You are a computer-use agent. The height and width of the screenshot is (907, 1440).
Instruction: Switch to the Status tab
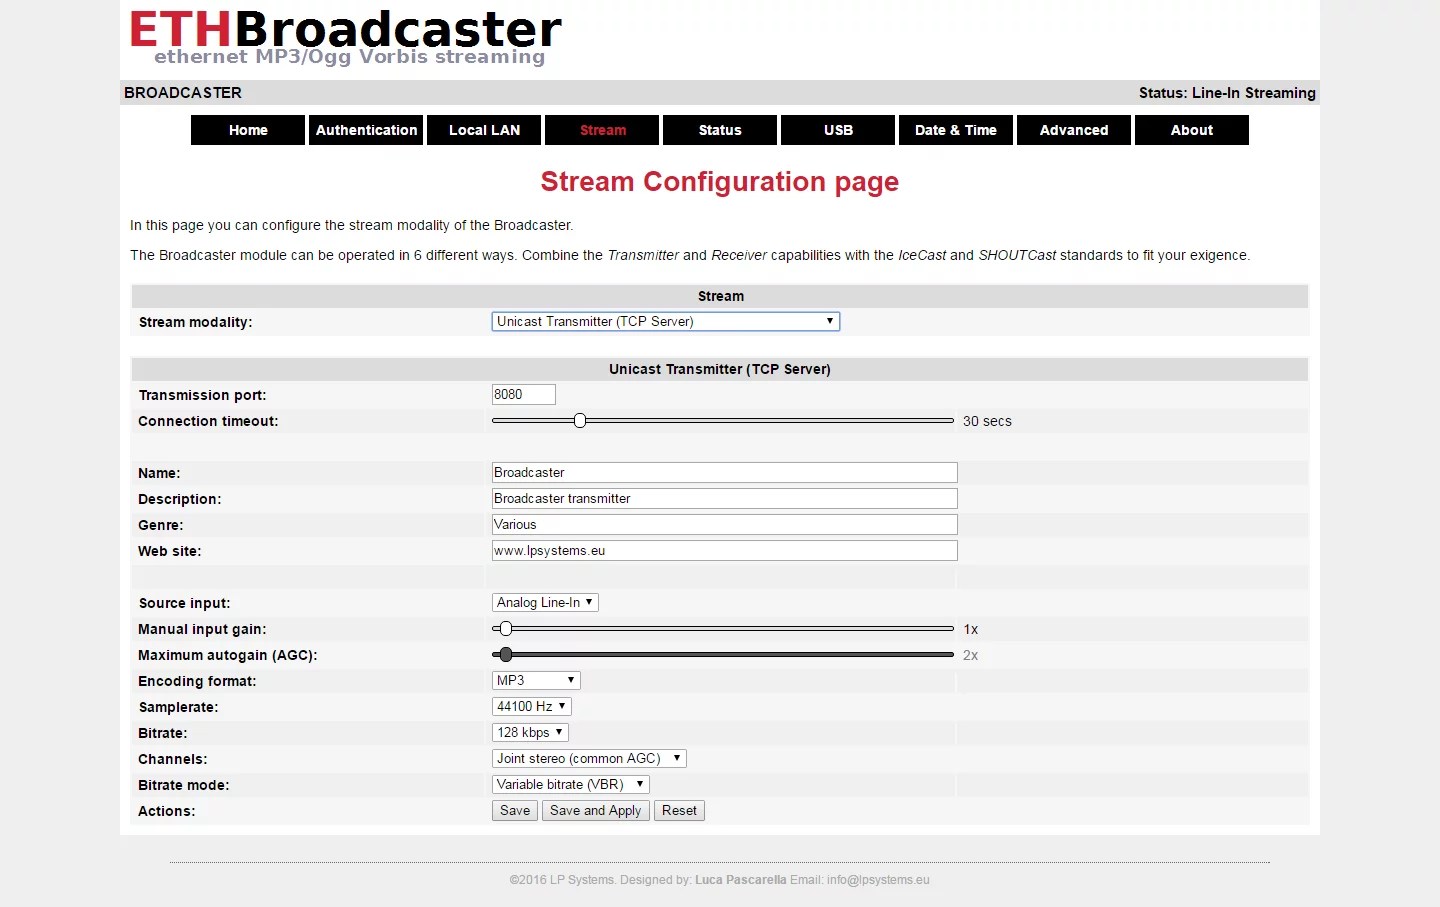point(720,130)
